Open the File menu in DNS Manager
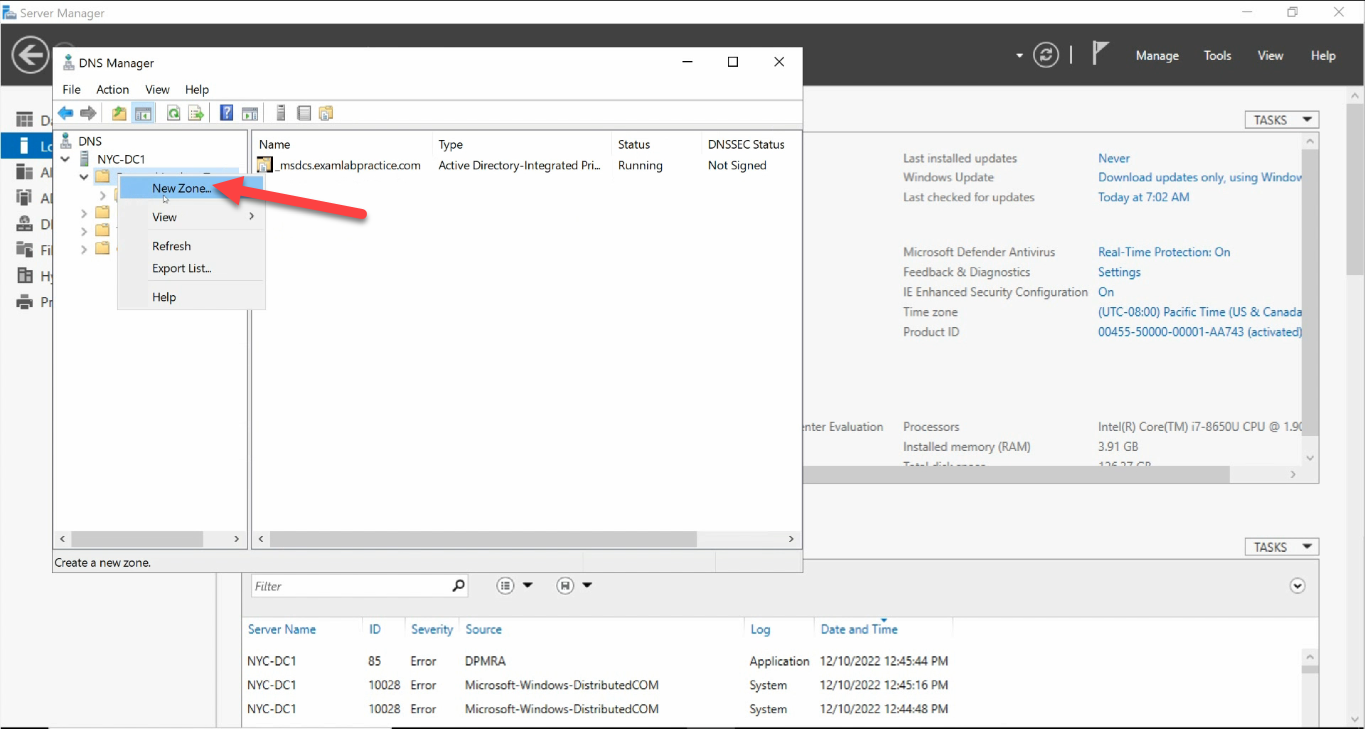 [x=72, y=89]
